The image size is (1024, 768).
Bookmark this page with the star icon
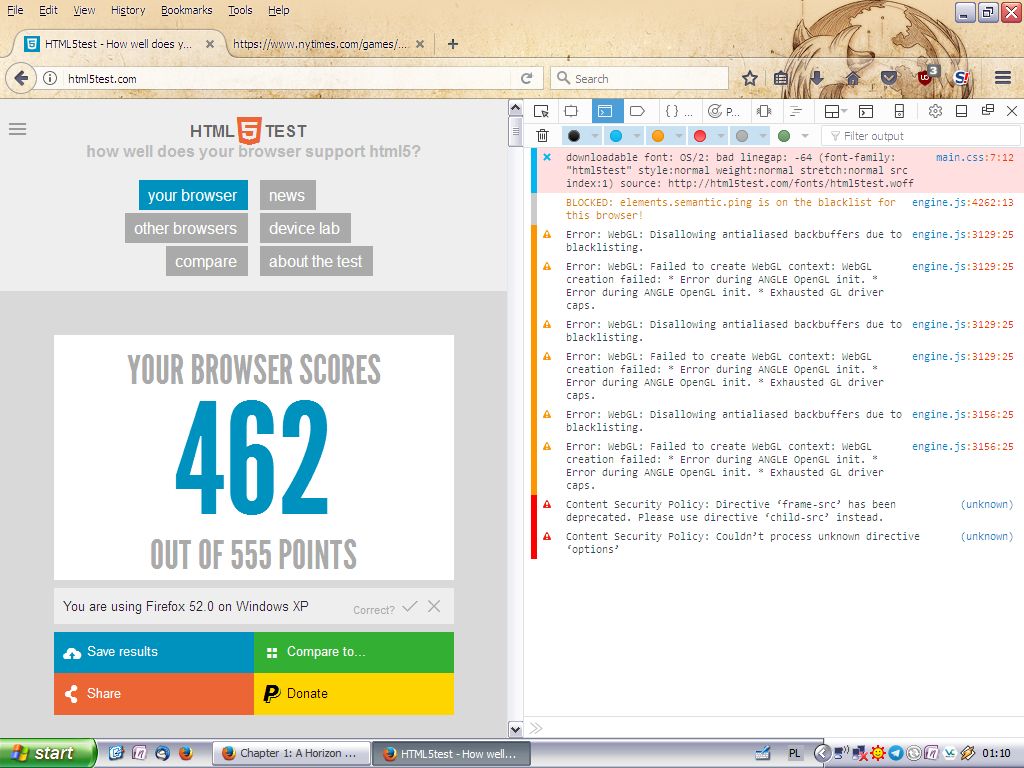point(750,78)
